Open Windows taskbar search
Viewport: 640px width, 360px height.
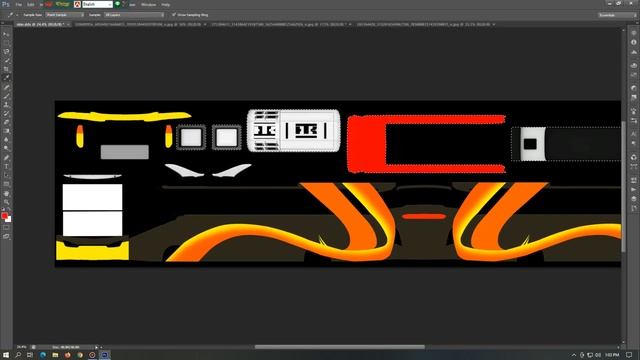(x=18, y=355)
